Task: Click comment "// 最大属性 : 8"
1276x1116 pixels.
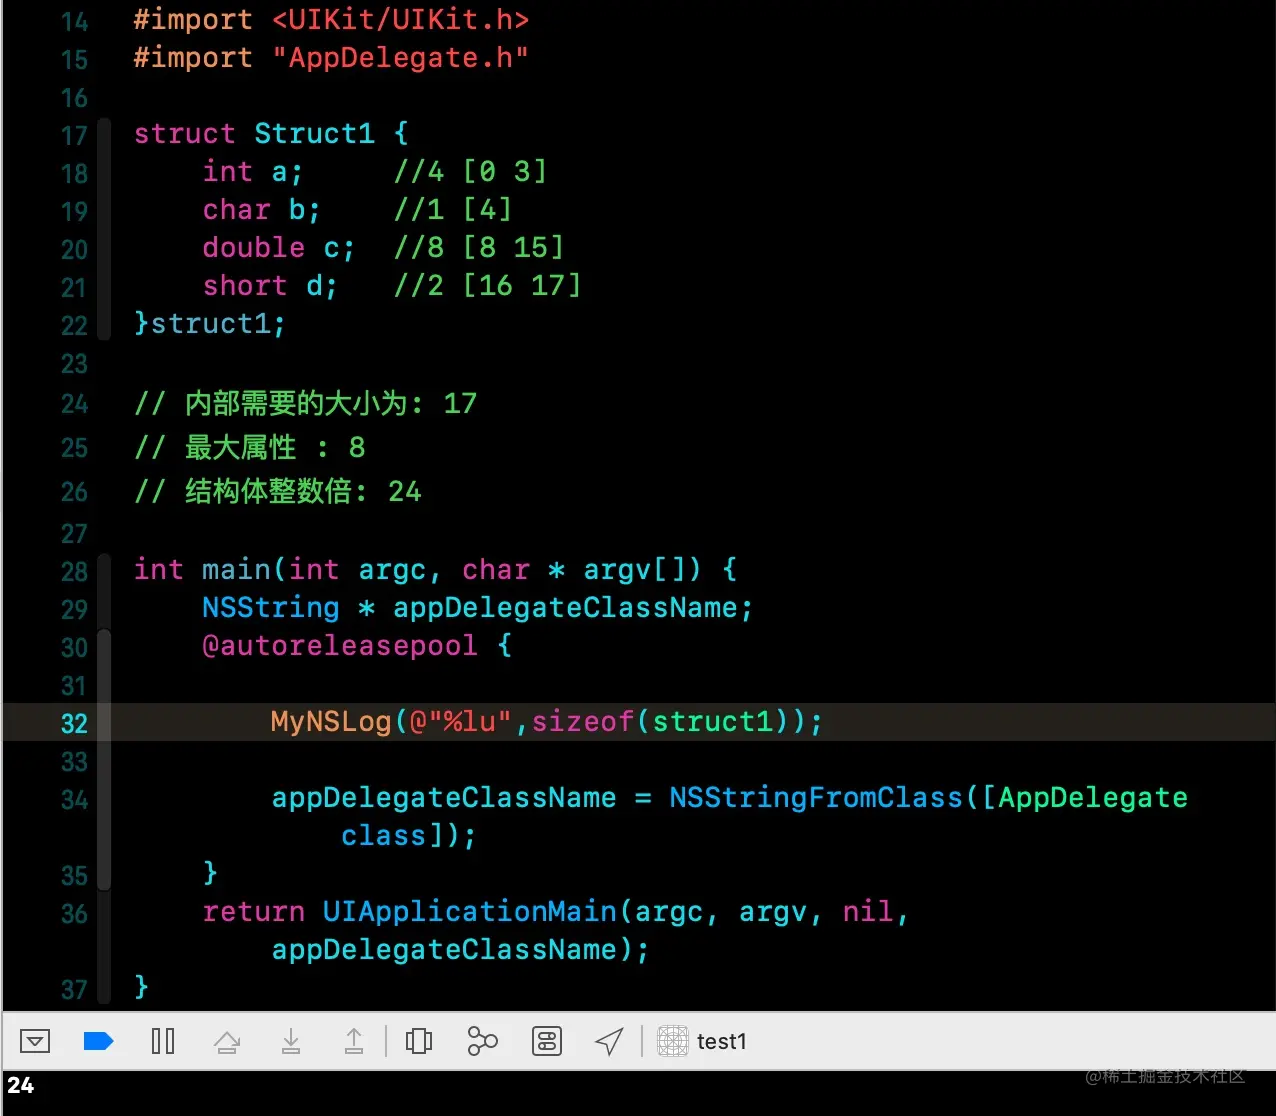Action: tap(250, 448)
